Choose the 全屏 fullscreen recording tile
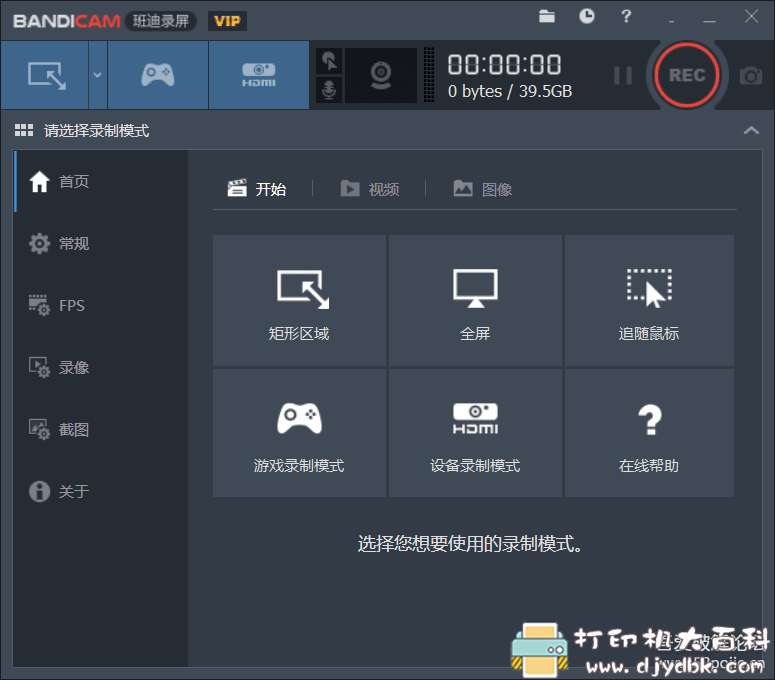The width and height of the screenshot is (775, 680). click(x=475, y=300)
